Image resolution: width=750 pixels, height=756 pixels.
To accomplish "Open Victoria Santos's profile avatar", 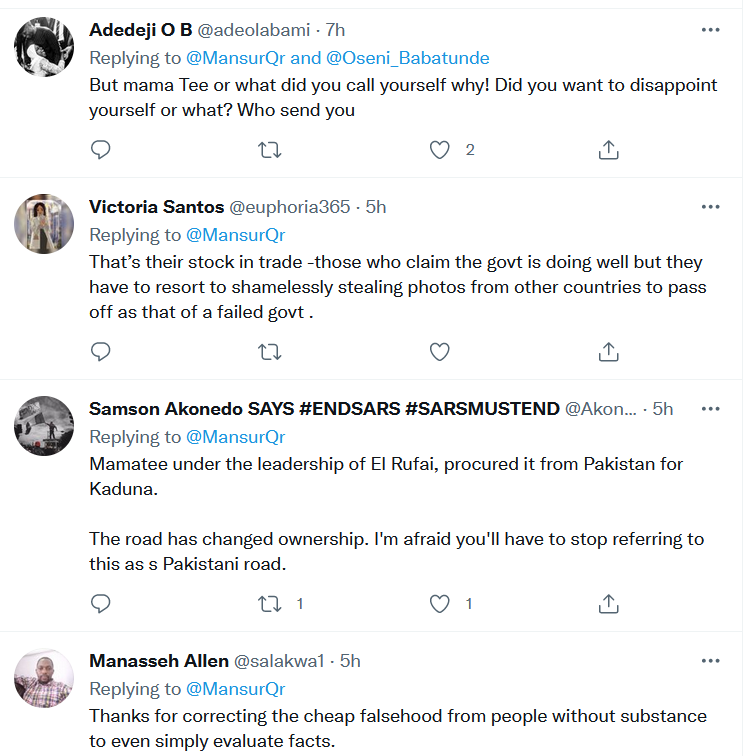I will [44, 224].
